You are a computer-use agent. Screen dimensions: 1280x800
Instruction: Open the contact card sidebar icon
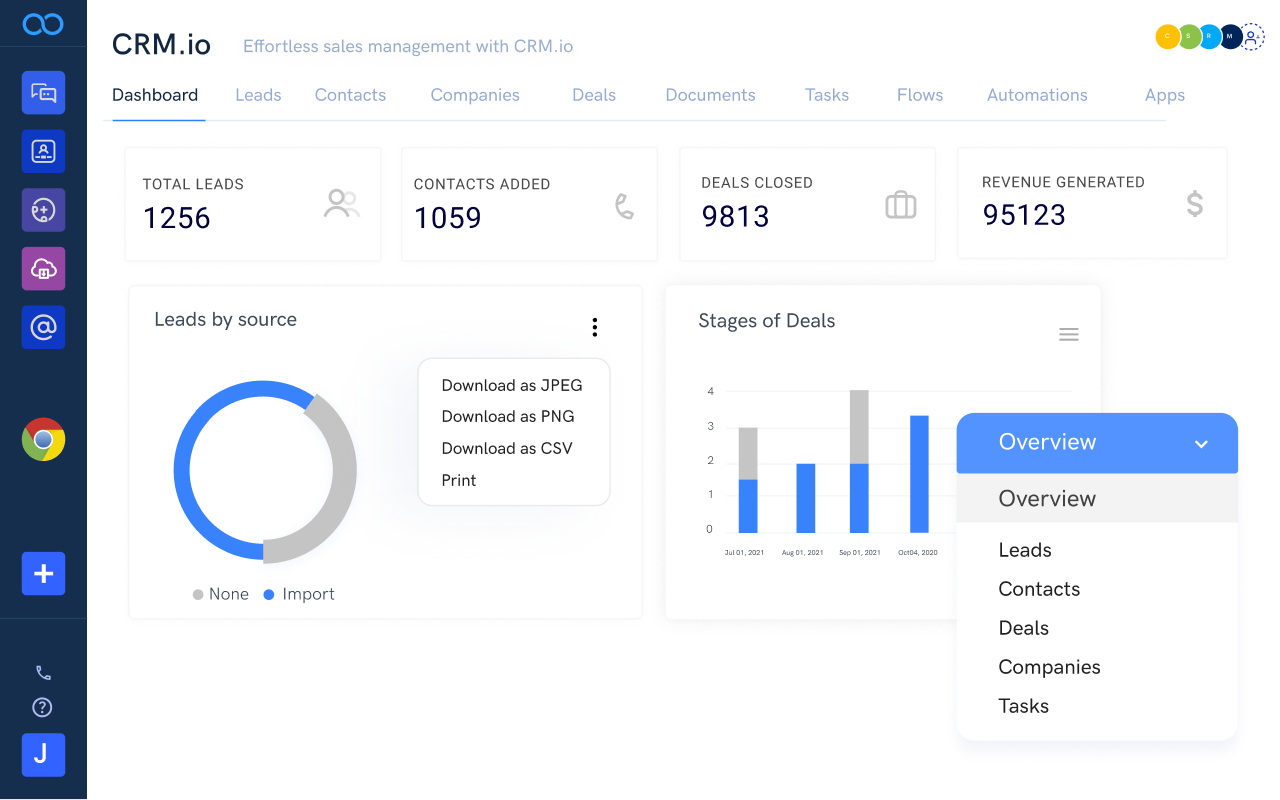[x=43, y=151]
